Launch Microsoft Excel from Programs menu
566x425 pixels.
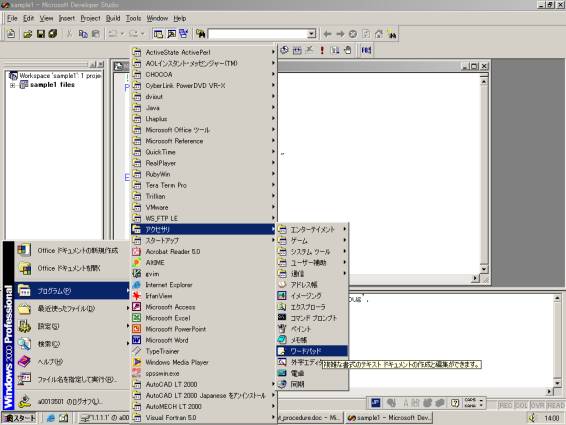point(203,318)
